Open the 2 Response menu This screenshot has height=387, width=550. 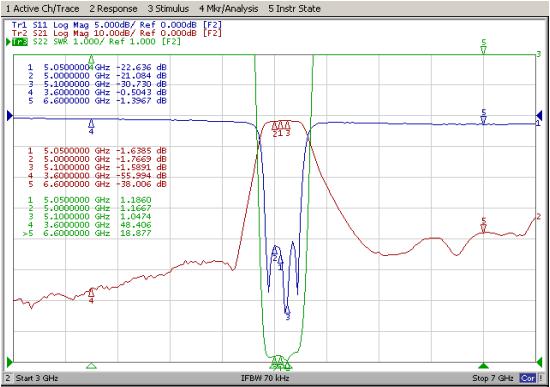(113, 8)
